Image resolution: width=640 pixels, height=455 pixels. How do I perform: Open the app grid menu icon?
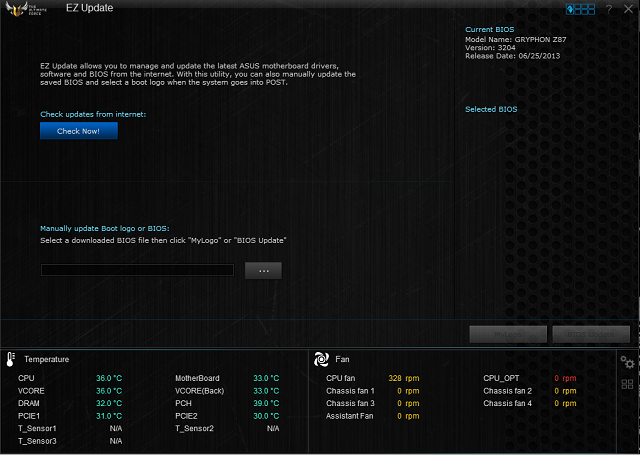tap(581, 9)
